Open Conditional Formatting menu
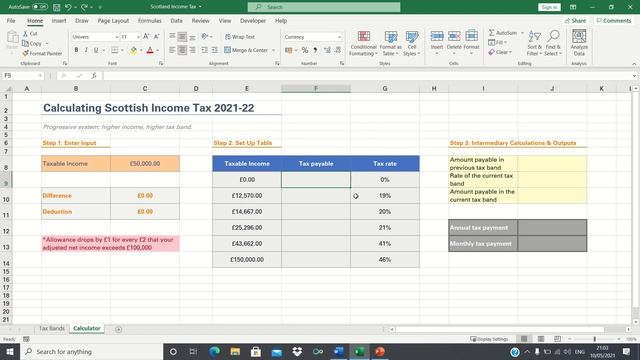 point(363,43)
